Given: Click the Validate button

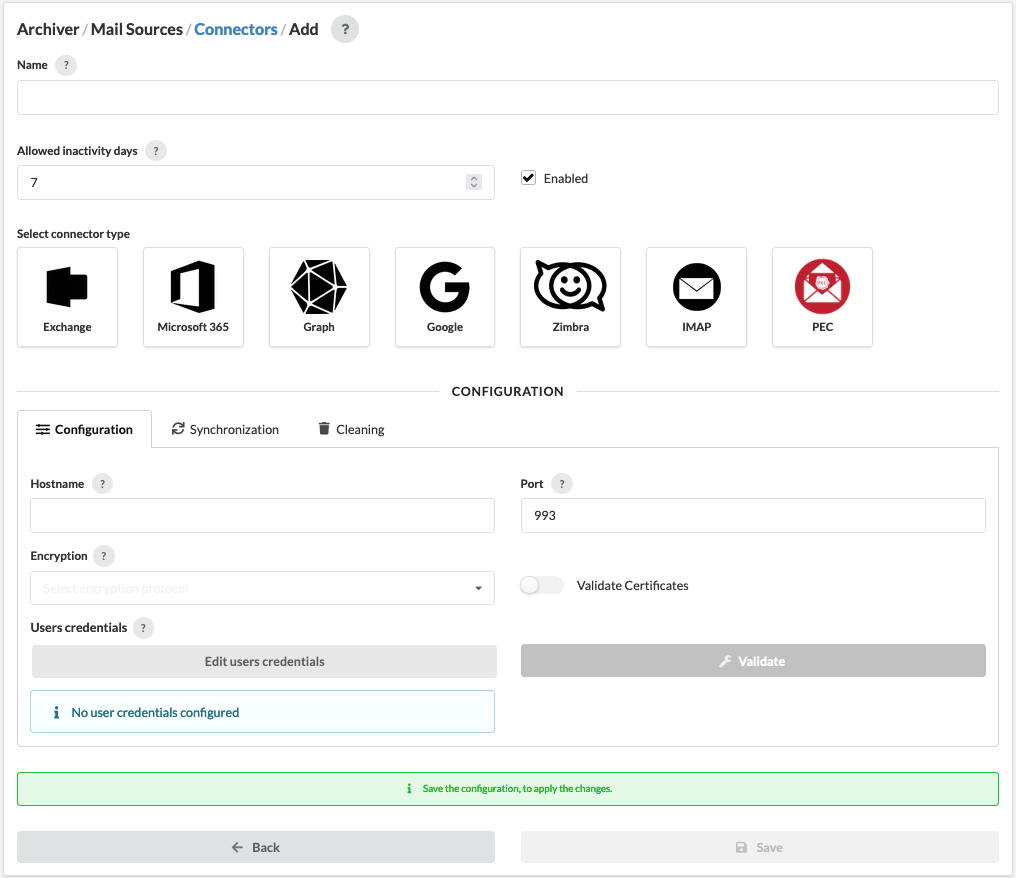Looking at the screenshot, I should [x=753, y=660].
